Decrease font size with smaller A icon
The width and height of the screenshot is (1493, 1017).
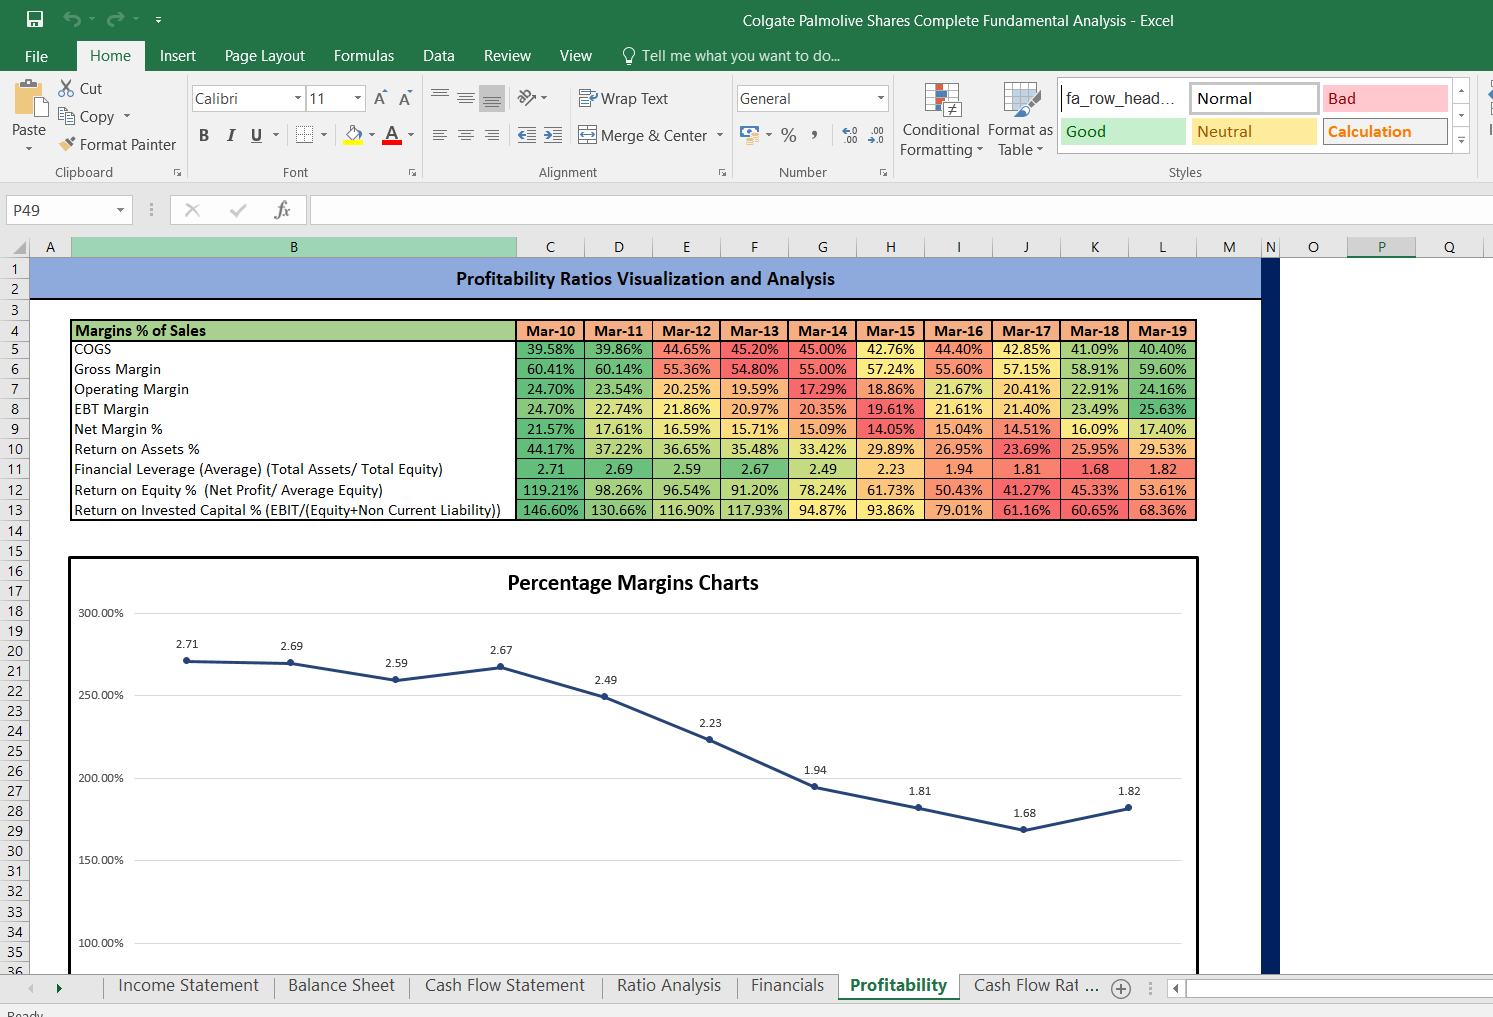[x=405, y=98]
